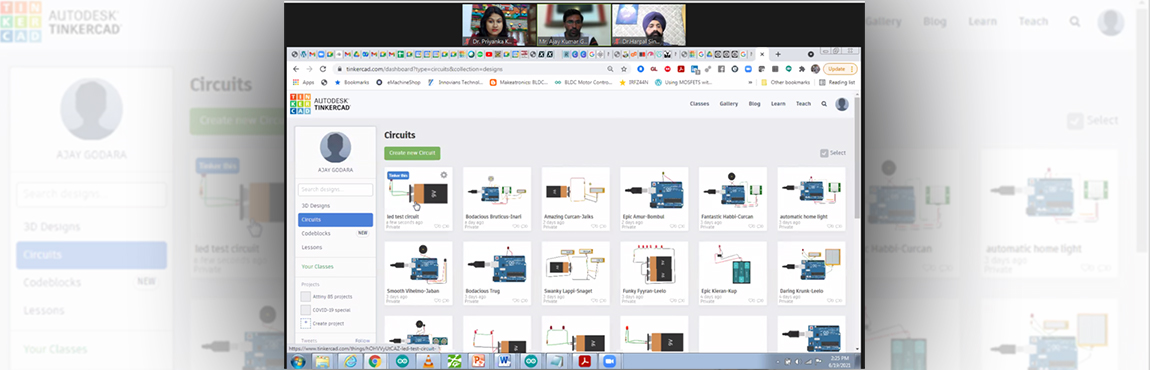Open the Amazing Curcan-Jaiks circuit thumbnail
This screenshot has height=370, width=1150.
tap(575, 190)
